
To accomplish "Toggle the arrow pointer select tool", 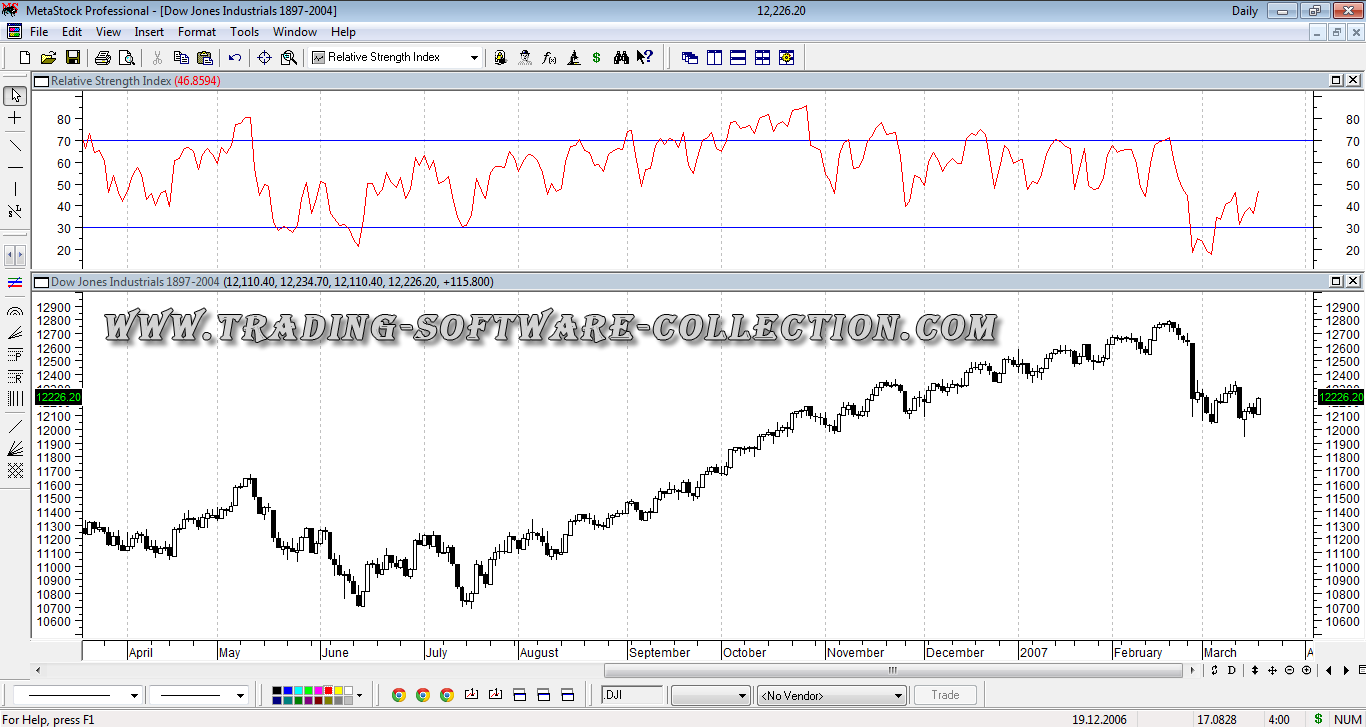I will tap(15, 96).
